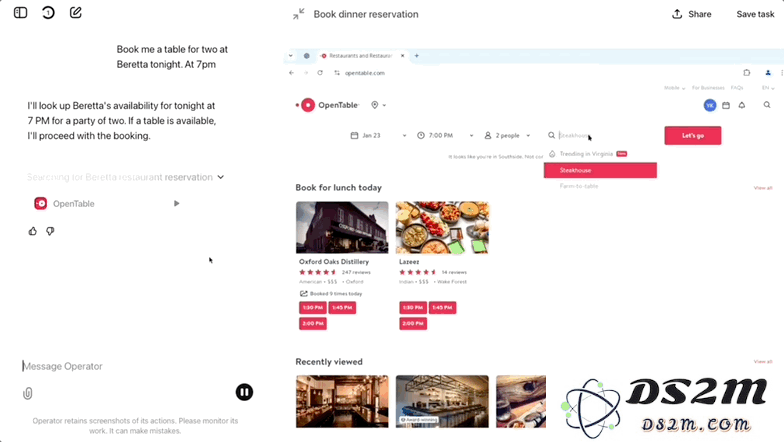Play the OpenTable action replay
The height and width of the screenshot is (442, 784).
coord(176,204)
